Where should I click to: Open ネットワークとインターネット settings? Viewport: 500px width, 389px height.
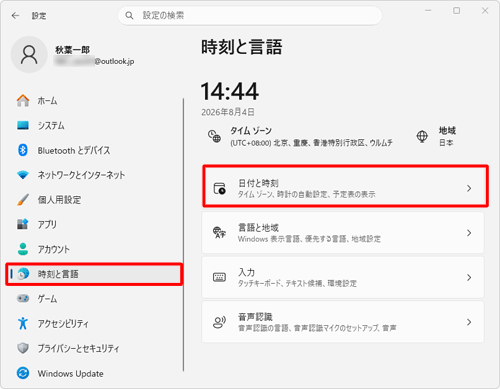click(94, 175)
